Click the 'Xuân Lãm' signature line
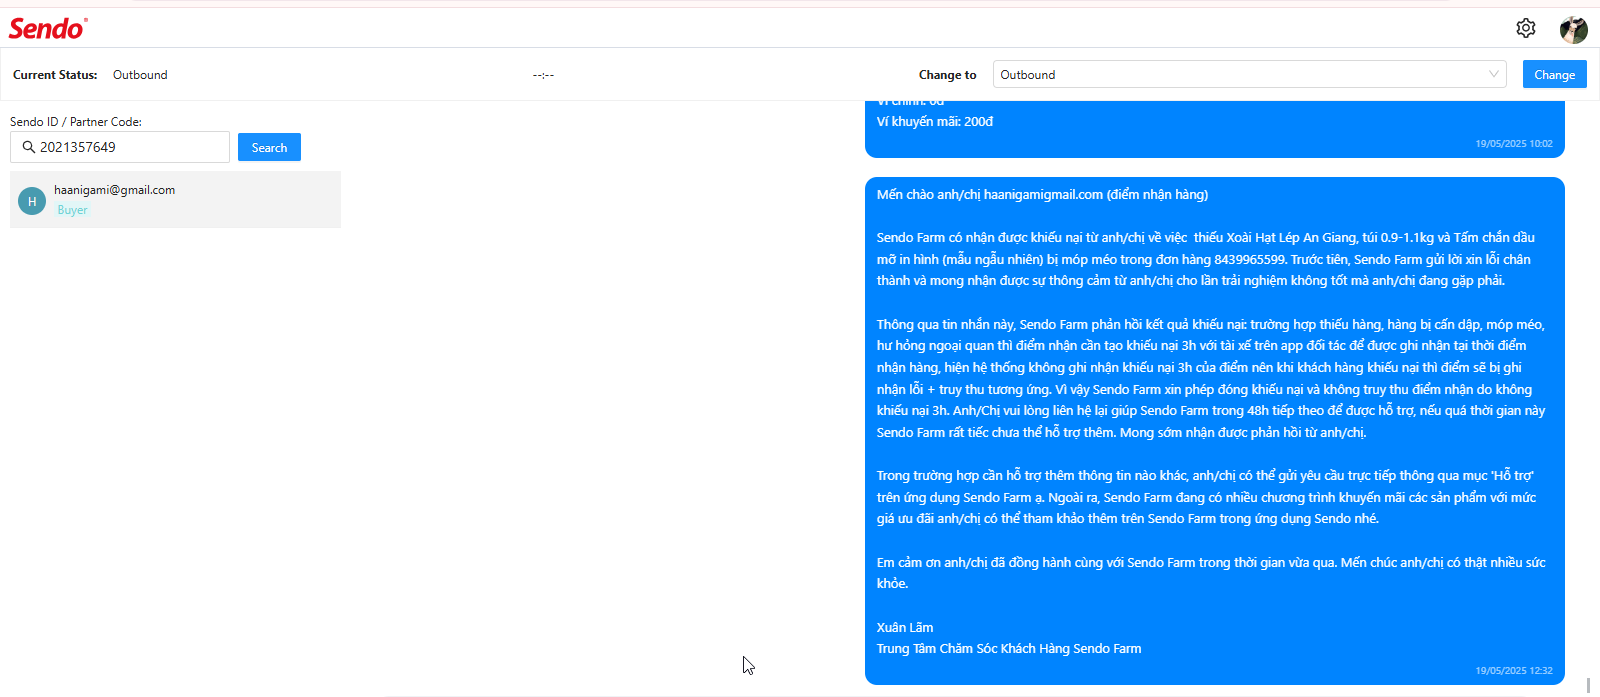Viewport: 1600px width, 697px height. pyautogui.click(x=905, y=628)
